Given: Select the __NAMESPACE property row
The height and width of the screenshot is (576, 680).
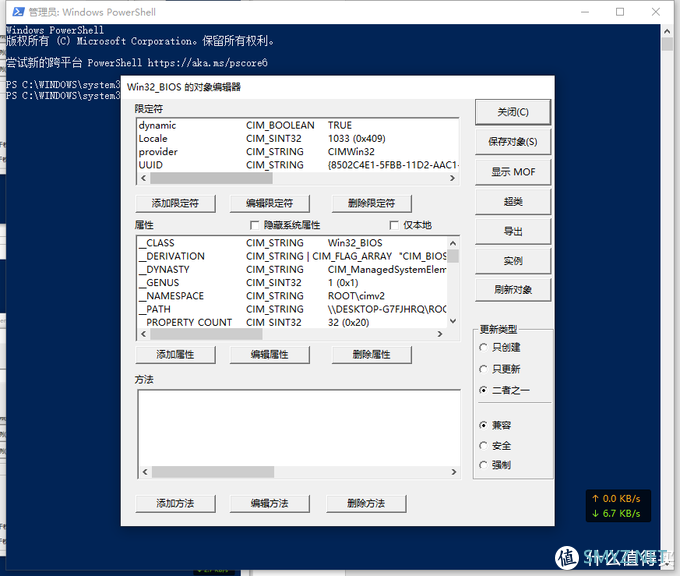Looking at the screenshot, I should (x=292, y=296).
